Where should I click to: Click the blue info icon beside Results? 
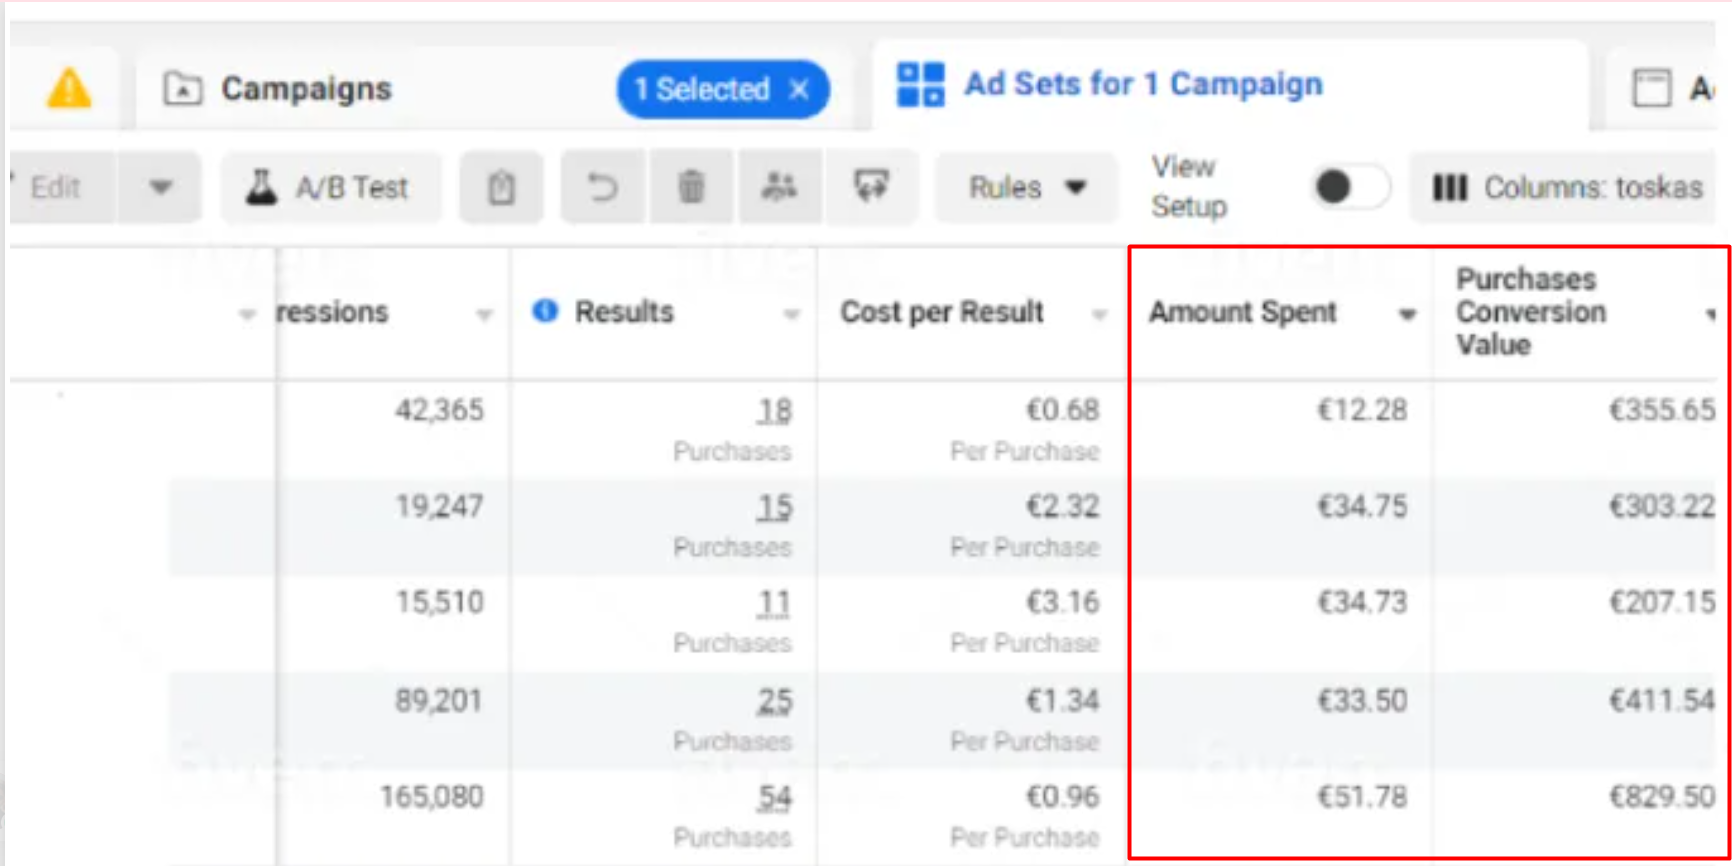[x=545, y=311]
